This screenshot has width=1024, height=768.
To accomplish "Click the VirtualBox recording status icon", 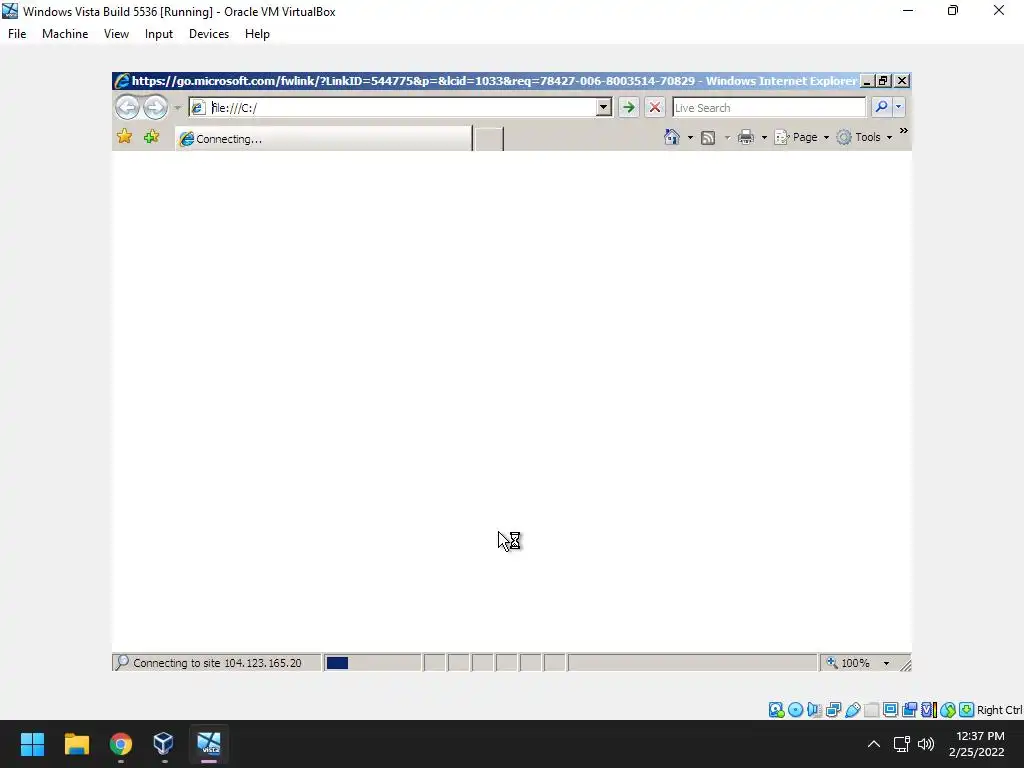I will click(909, 710).
